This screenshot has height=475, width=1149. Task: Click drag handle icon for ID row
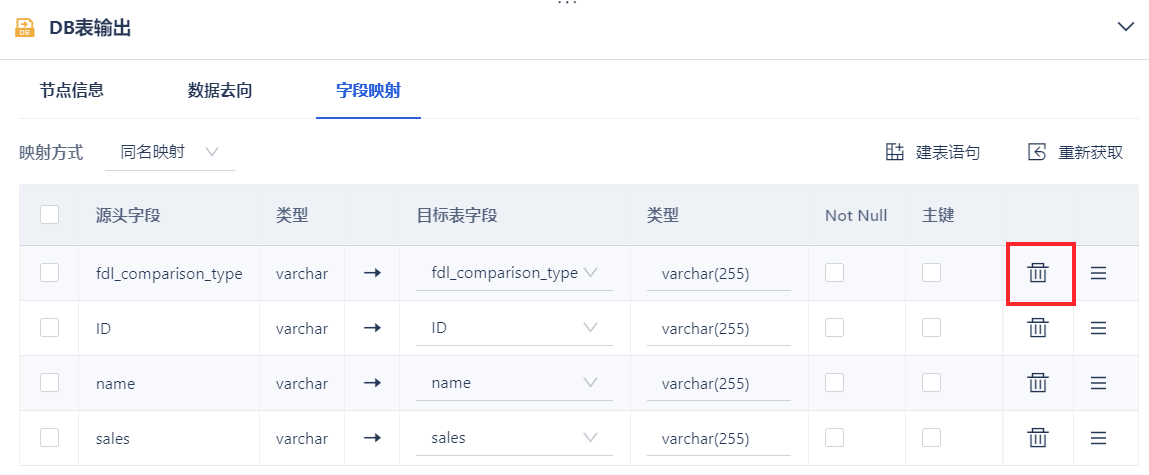pyautogui.click(x=1098, y=328)
